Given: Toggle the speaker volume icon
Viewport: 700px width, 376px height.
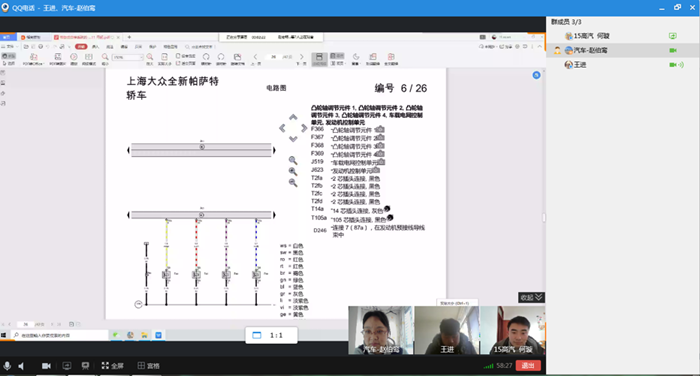Looking at the screenshot, I should pyautogui.click(x=21, y=366).
